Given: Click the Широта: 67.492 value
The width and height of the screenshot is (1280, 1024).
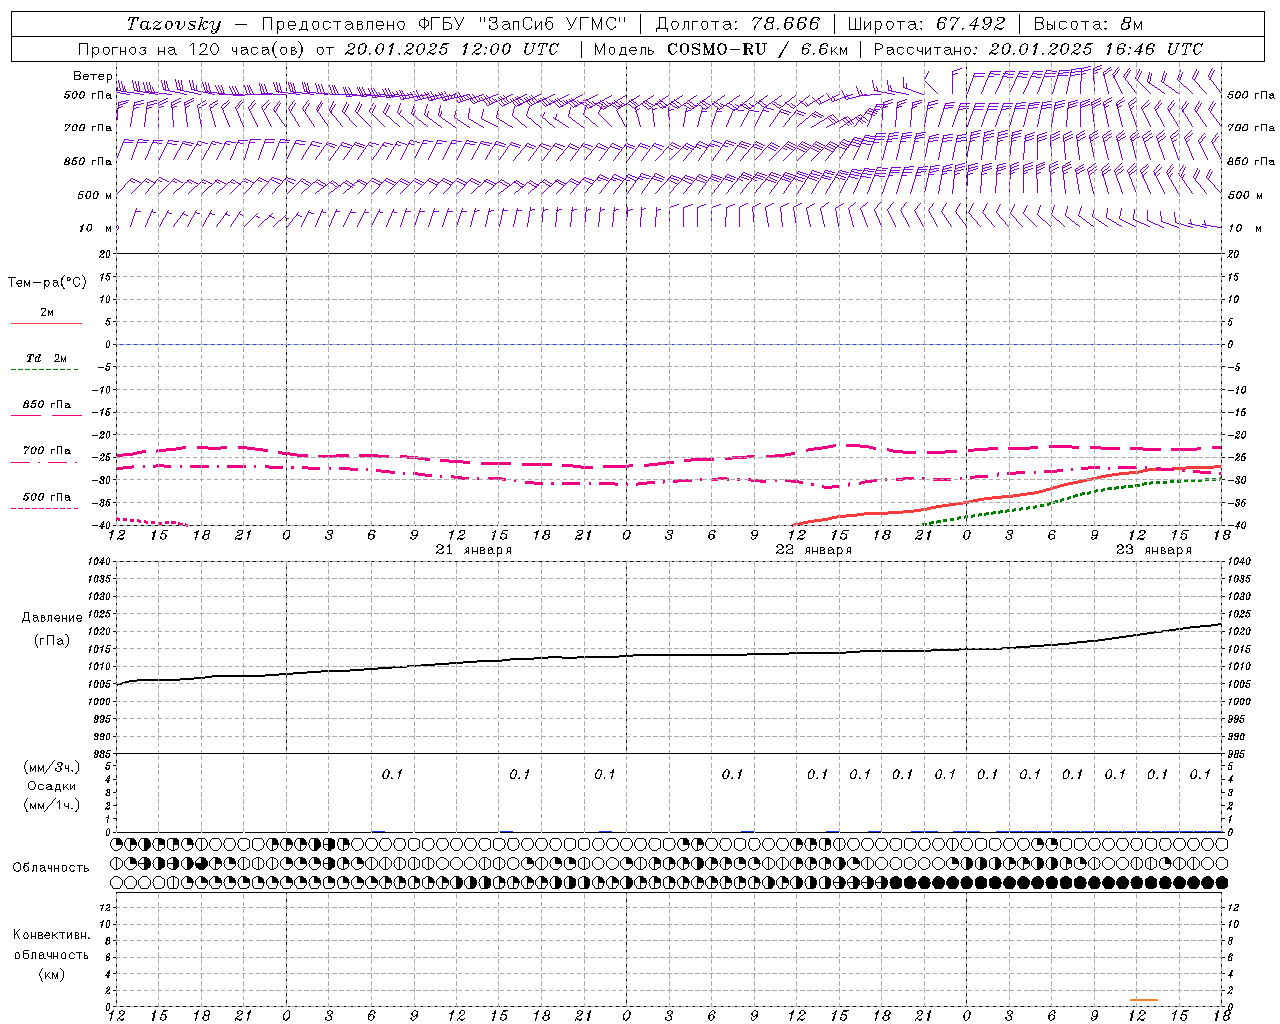Looking at the screenshot, I should [x=926, y=24].
